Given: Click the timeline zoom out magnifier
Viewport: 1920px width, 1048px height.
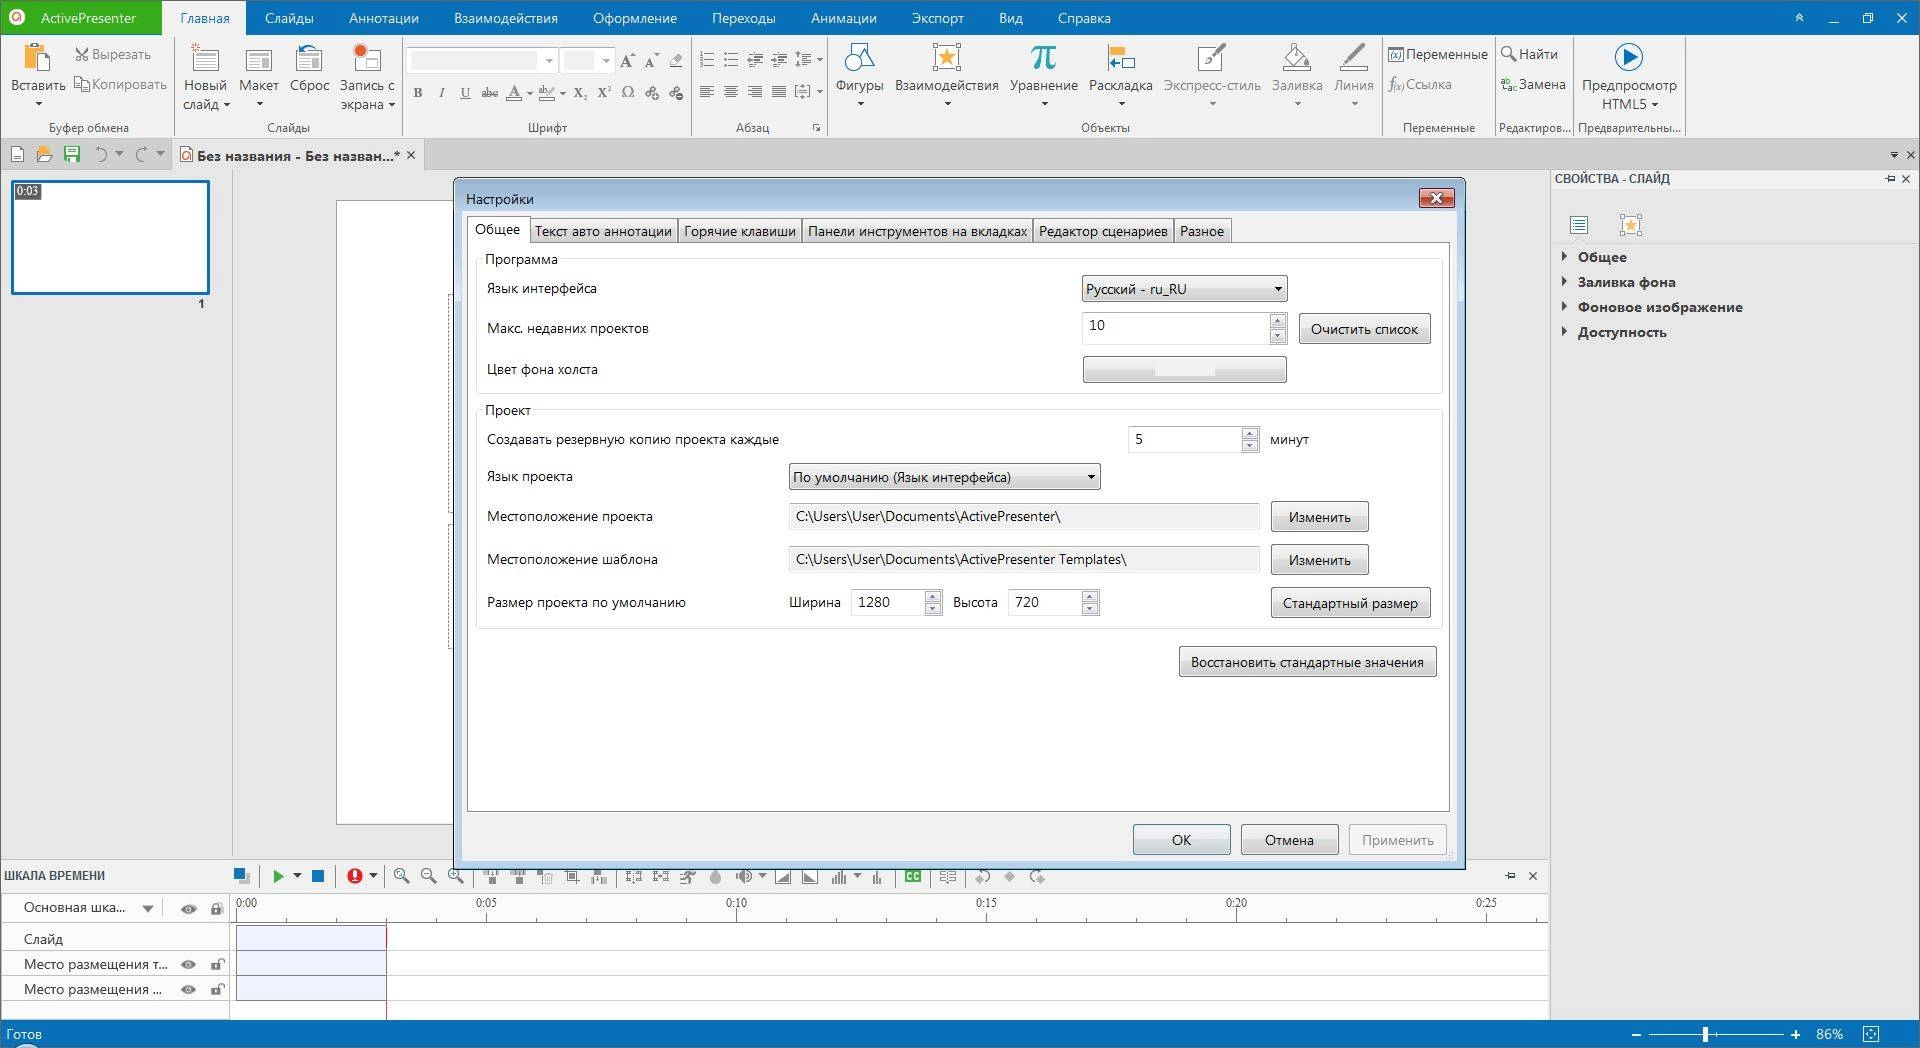Looking at the screenshot, I should (x=428, y=876).
